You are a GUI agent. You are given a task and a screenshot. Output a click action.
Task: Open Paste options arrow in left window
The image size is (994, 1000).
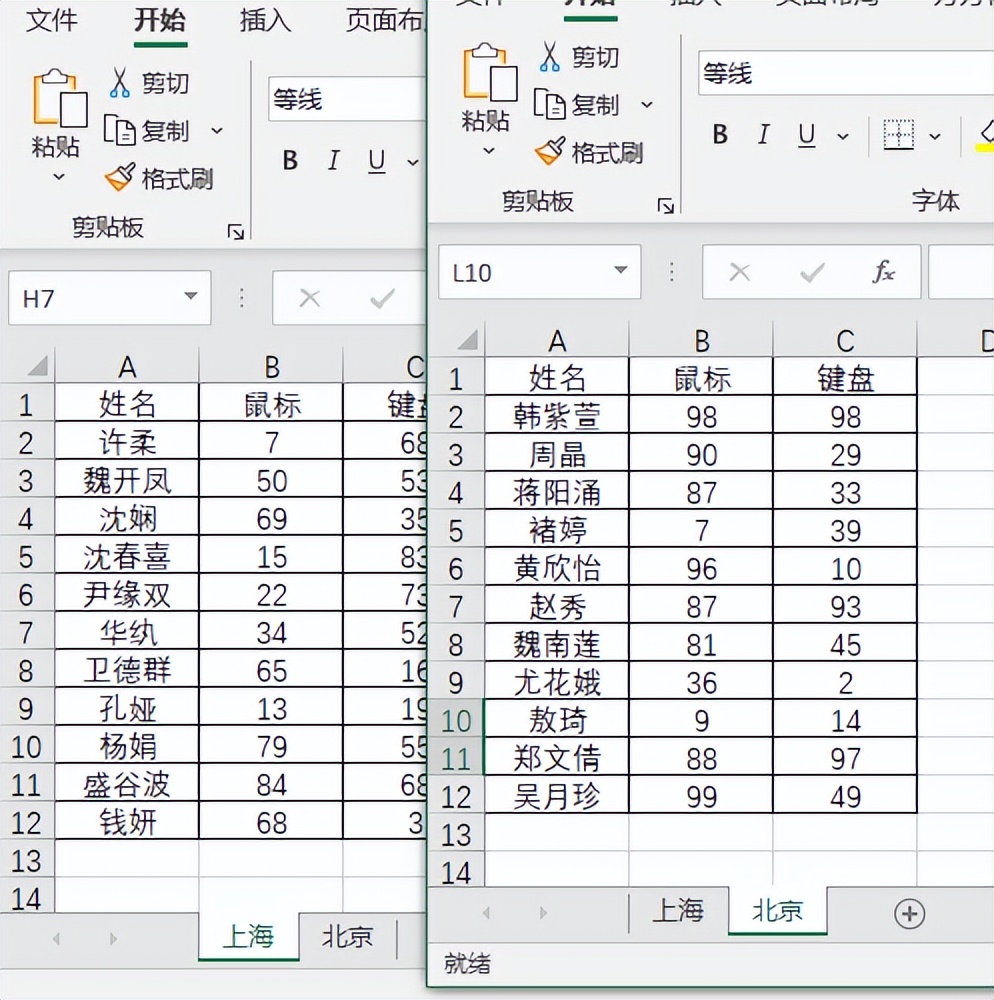(59, 177)
